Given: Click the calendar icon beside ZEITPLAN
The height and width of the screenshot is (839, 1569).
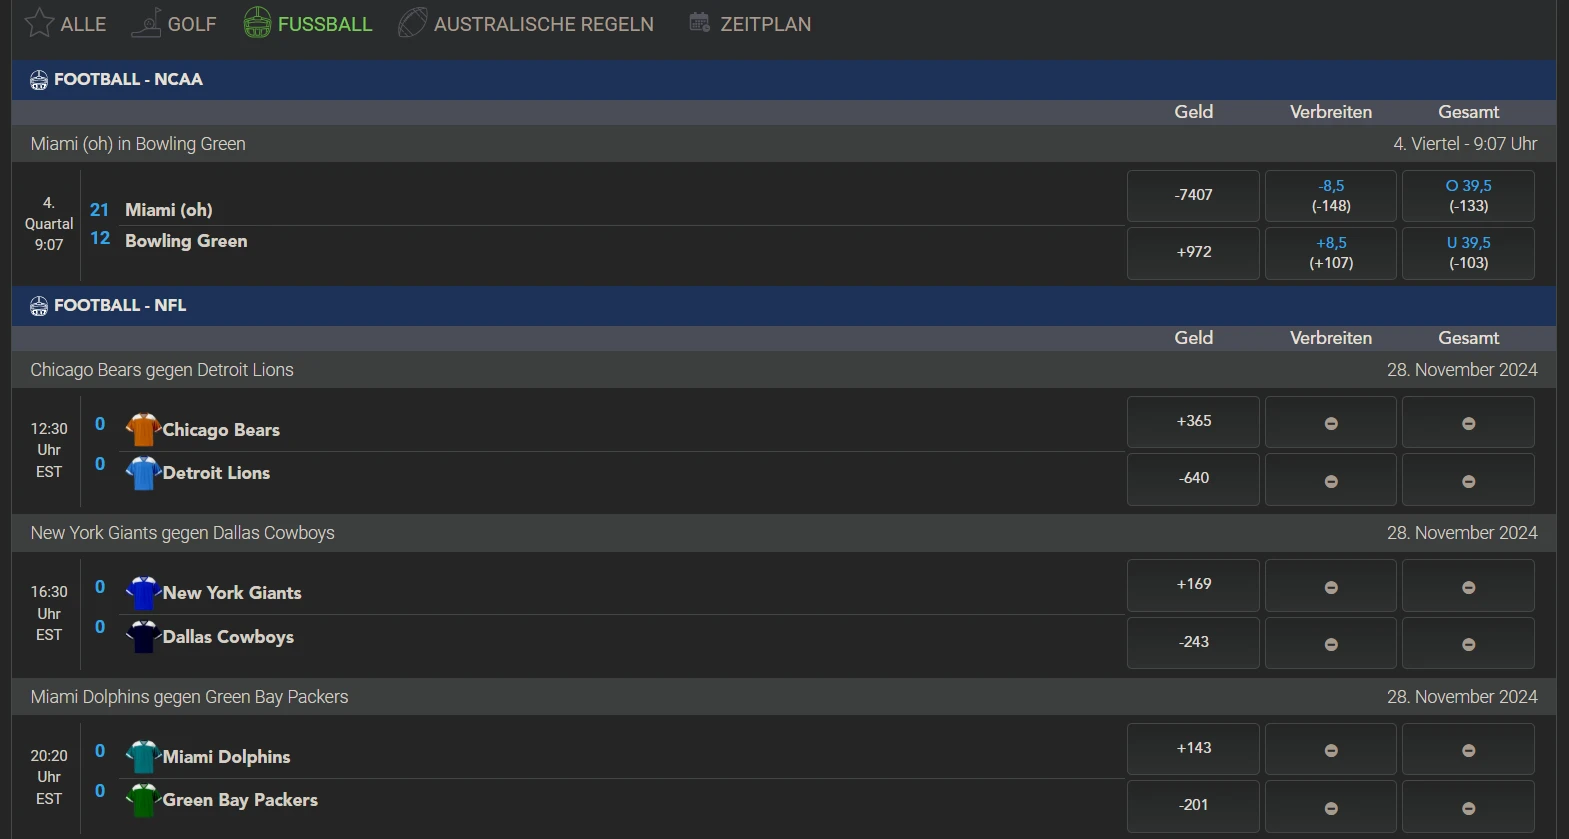Looking at the screenshot, I should [700, 22].
